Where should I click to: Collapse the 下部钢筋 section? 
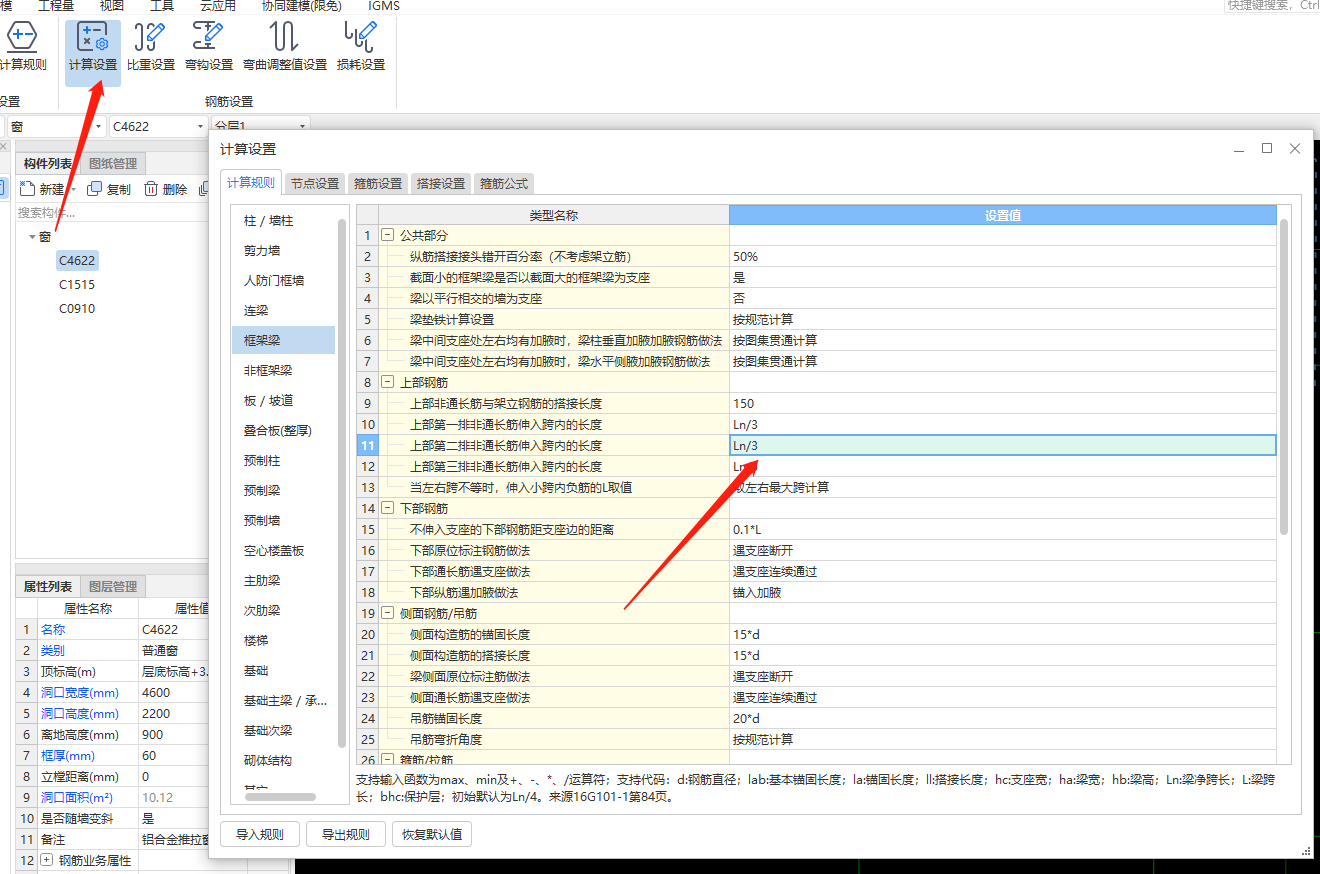point(388,508)
